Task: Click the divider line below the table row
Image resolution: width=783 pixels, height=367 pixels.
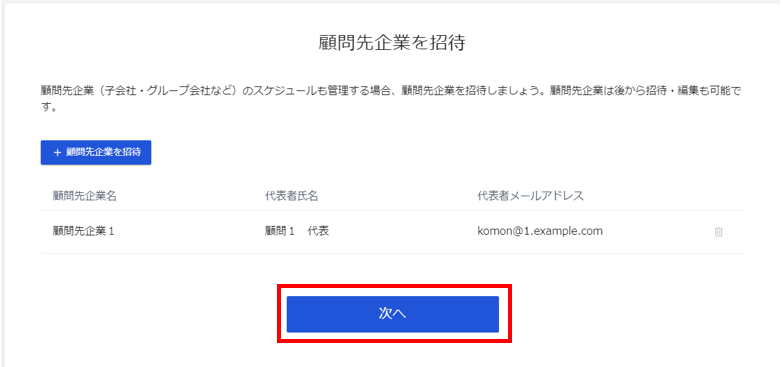Action: (392, 253)
